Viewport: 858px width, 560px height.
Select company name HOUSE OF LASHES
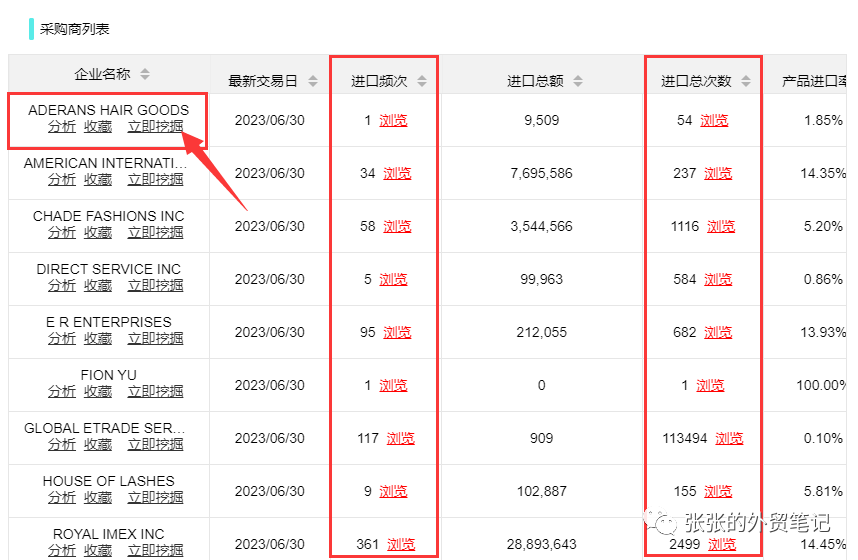coord(108,481)
